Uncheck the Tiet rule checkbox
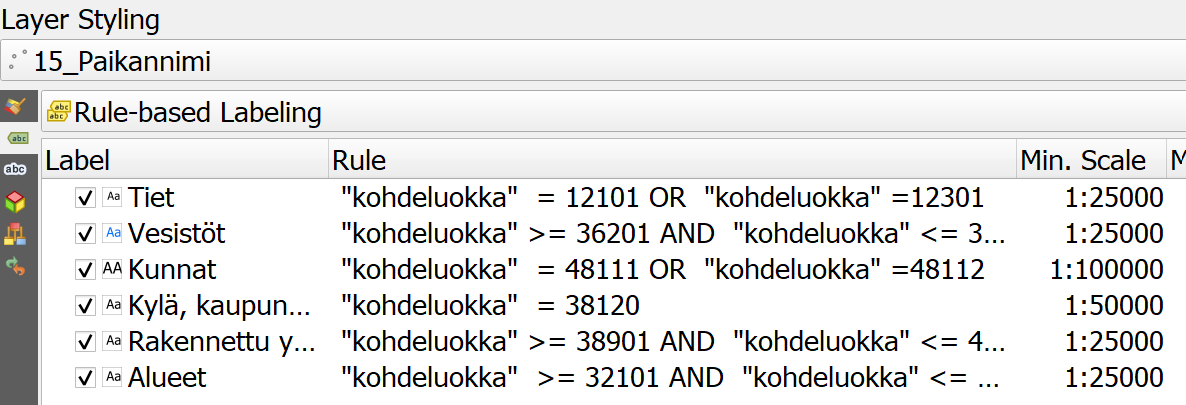Image resolution: width=1186 pixels, height=405 pixels. click(85, 198)
